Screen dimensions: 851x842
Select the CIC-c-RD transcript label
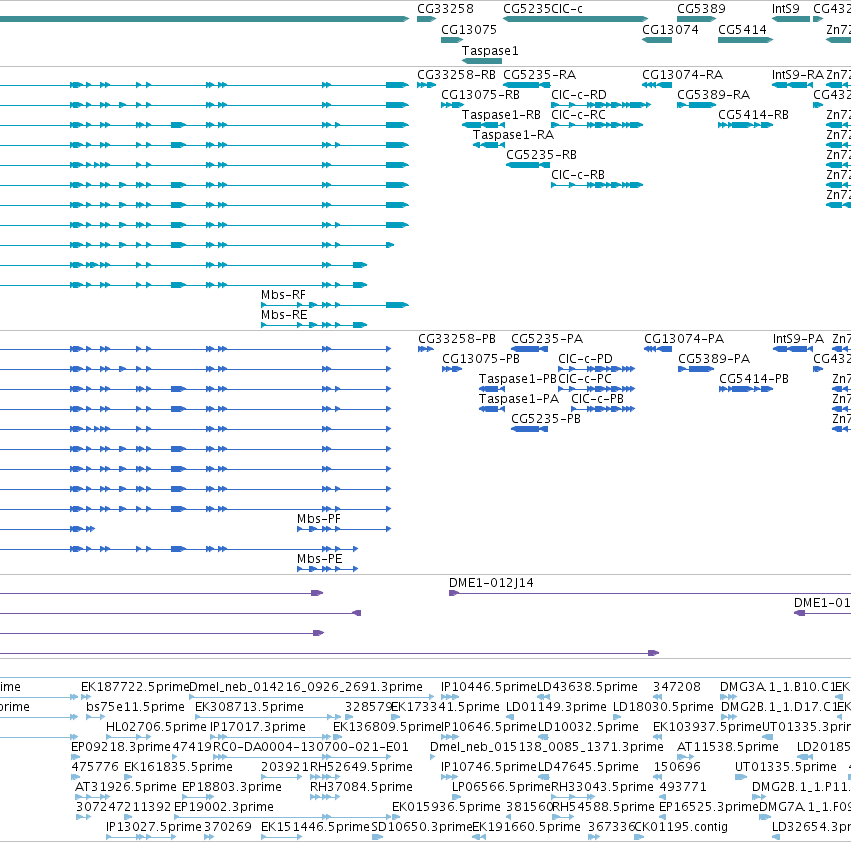tap(579, 94)
